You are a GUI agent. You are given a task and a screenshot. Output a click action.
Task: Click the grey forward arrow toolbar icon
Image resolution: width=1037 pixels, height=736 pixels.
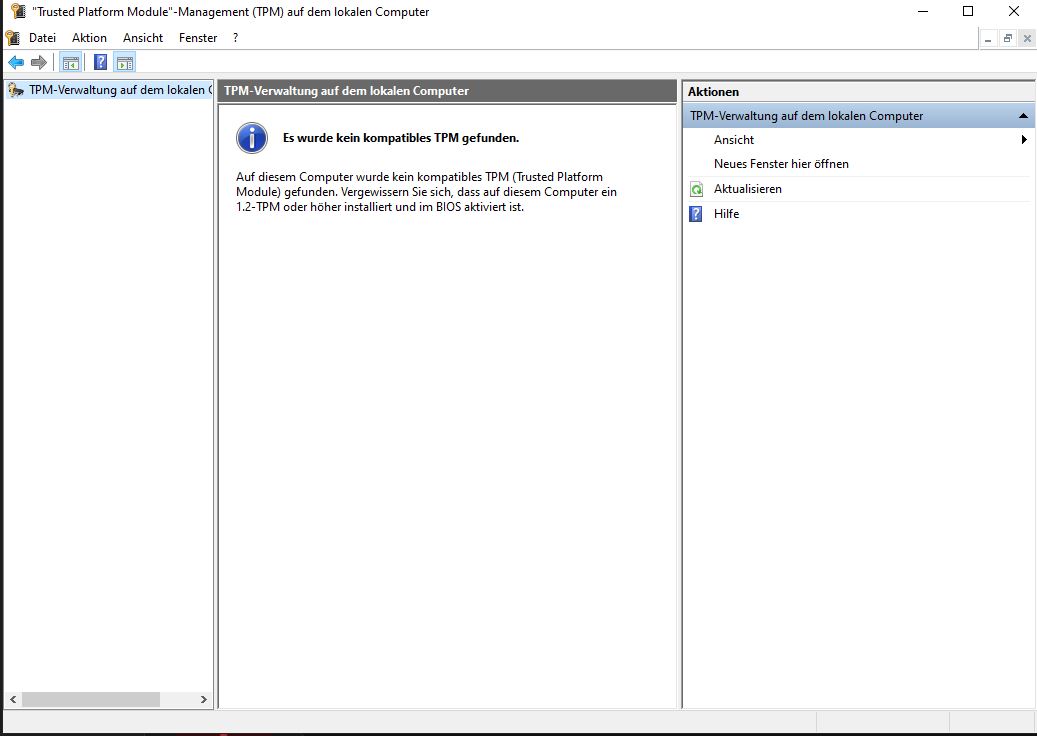(39, 63)
